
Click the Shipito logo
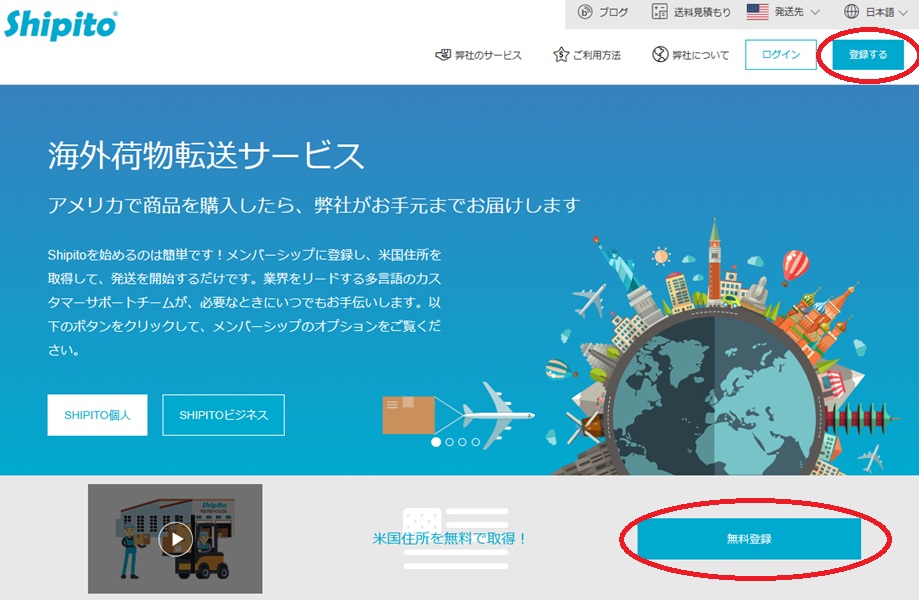click(x=60, y=22)
